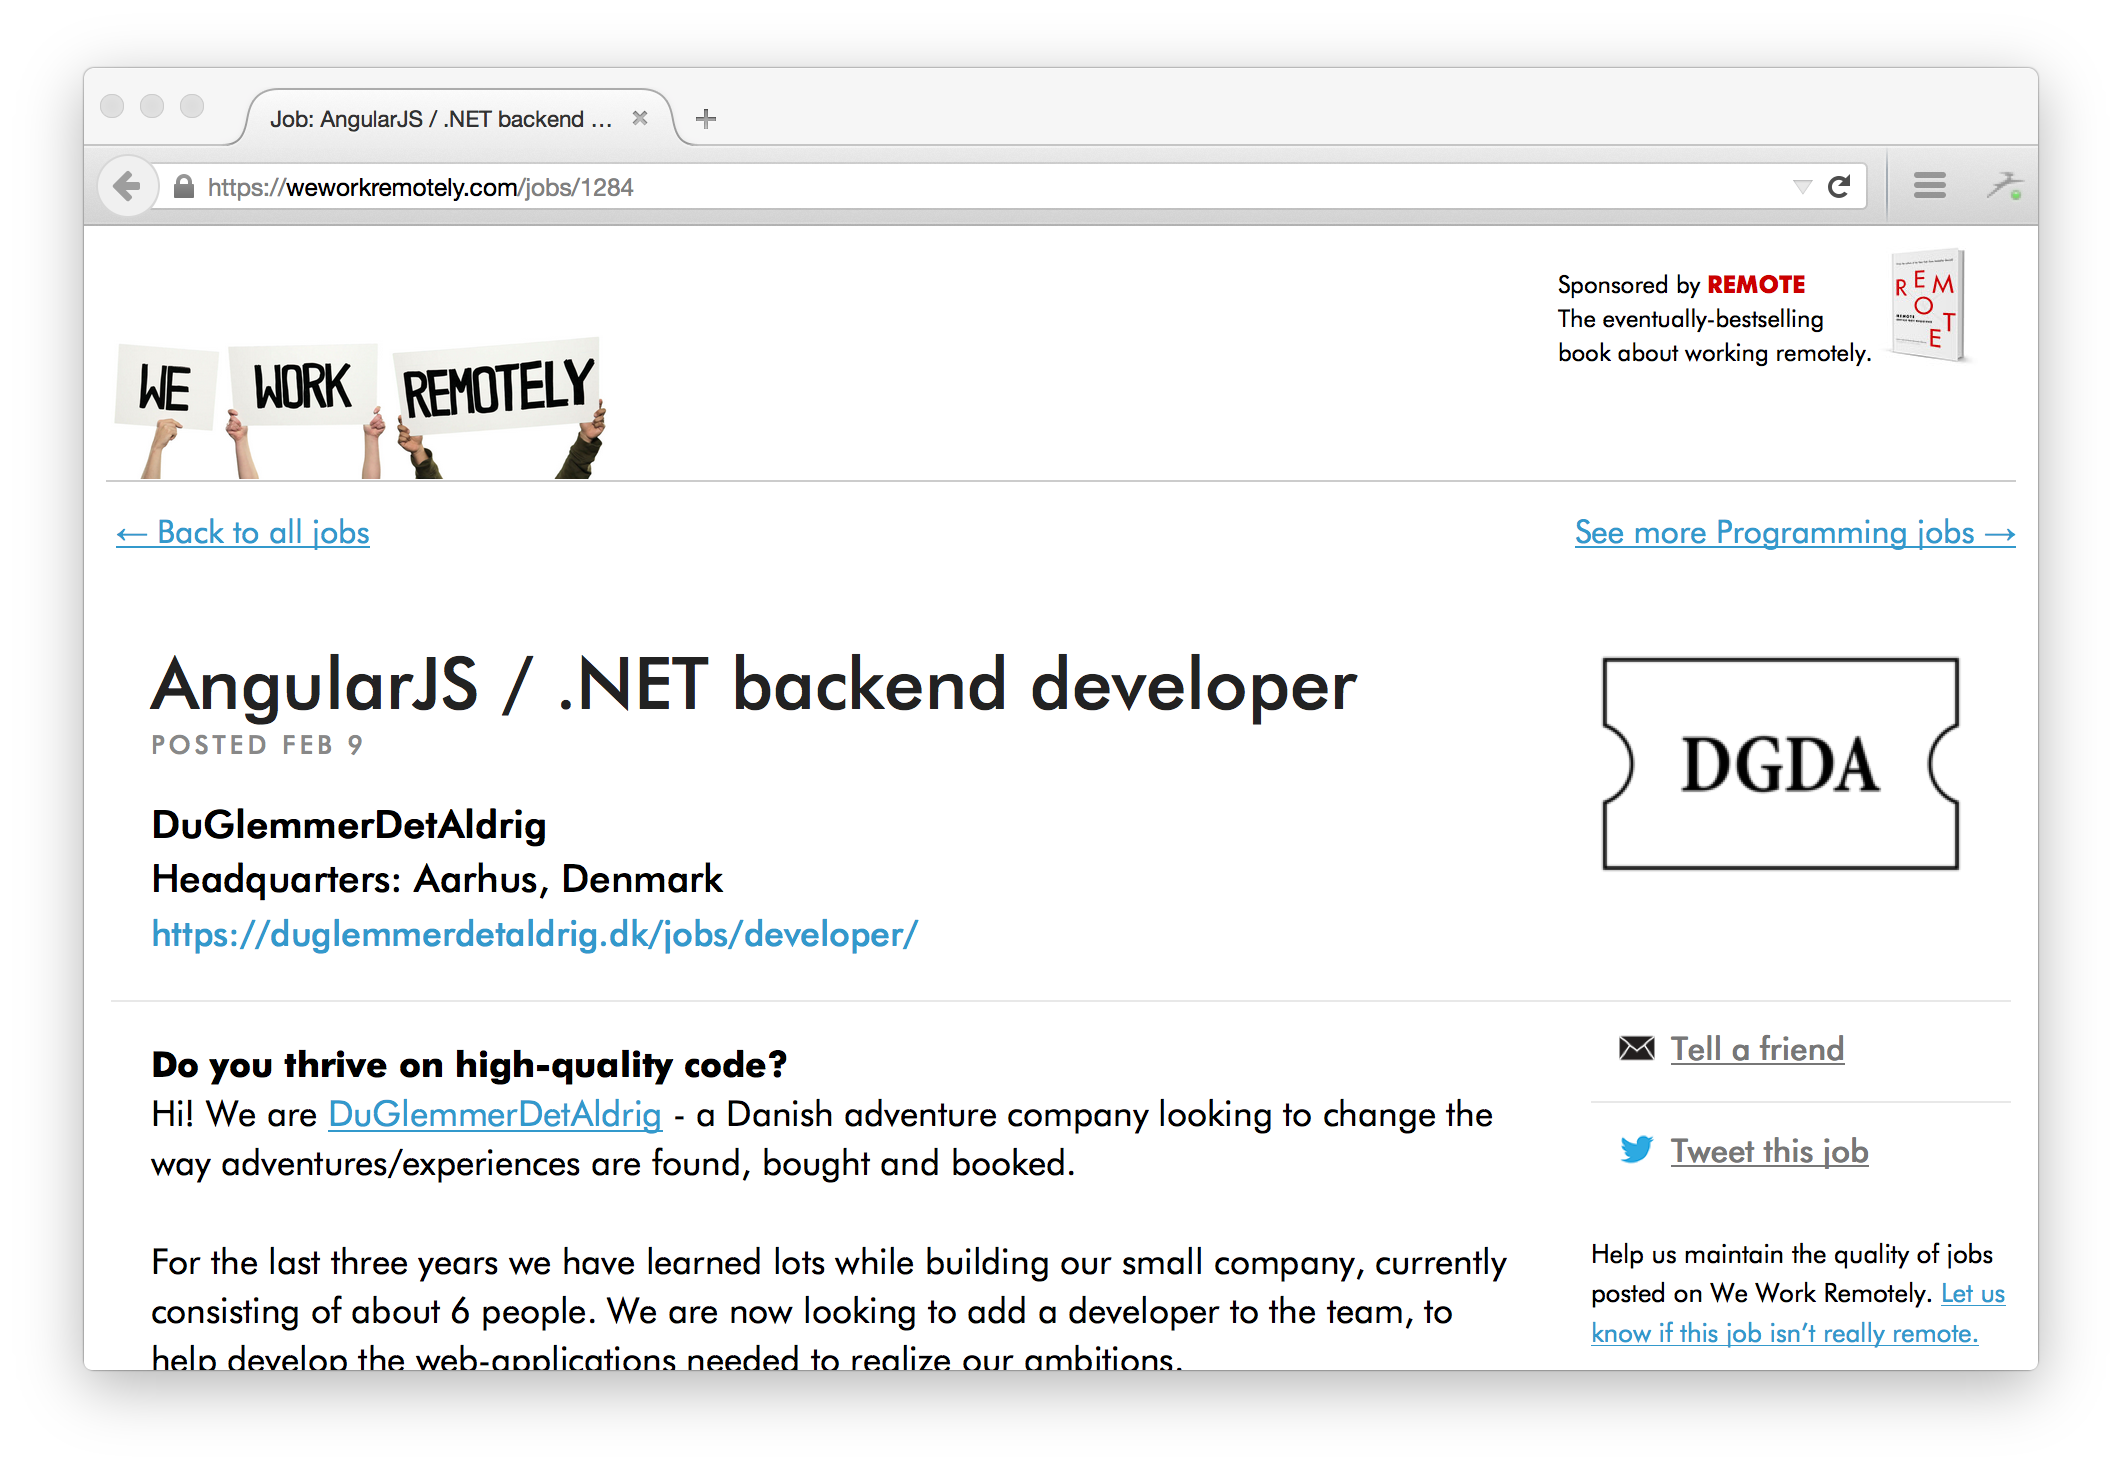Click the DGDA company logo

tap(1780, 764)
